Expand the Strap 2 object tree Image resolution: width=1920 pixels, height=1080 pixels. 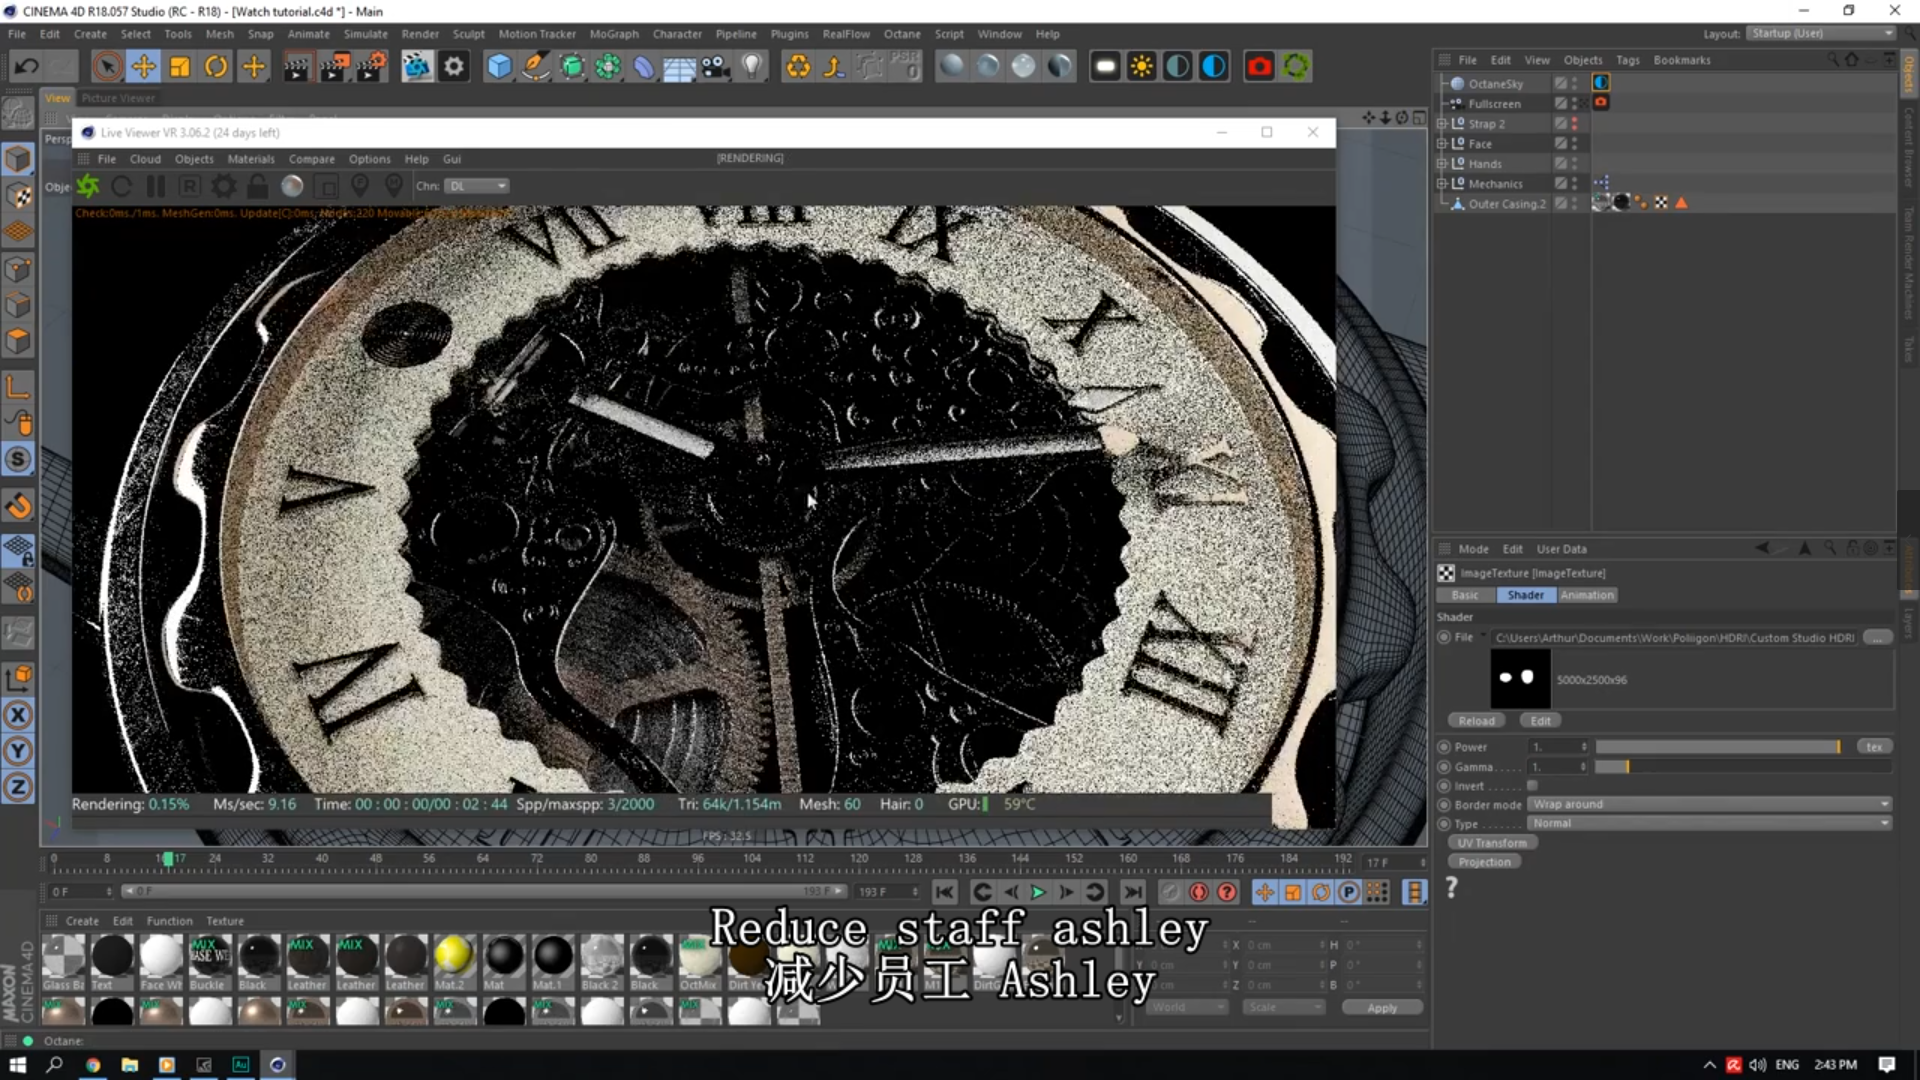(1442, 124)
